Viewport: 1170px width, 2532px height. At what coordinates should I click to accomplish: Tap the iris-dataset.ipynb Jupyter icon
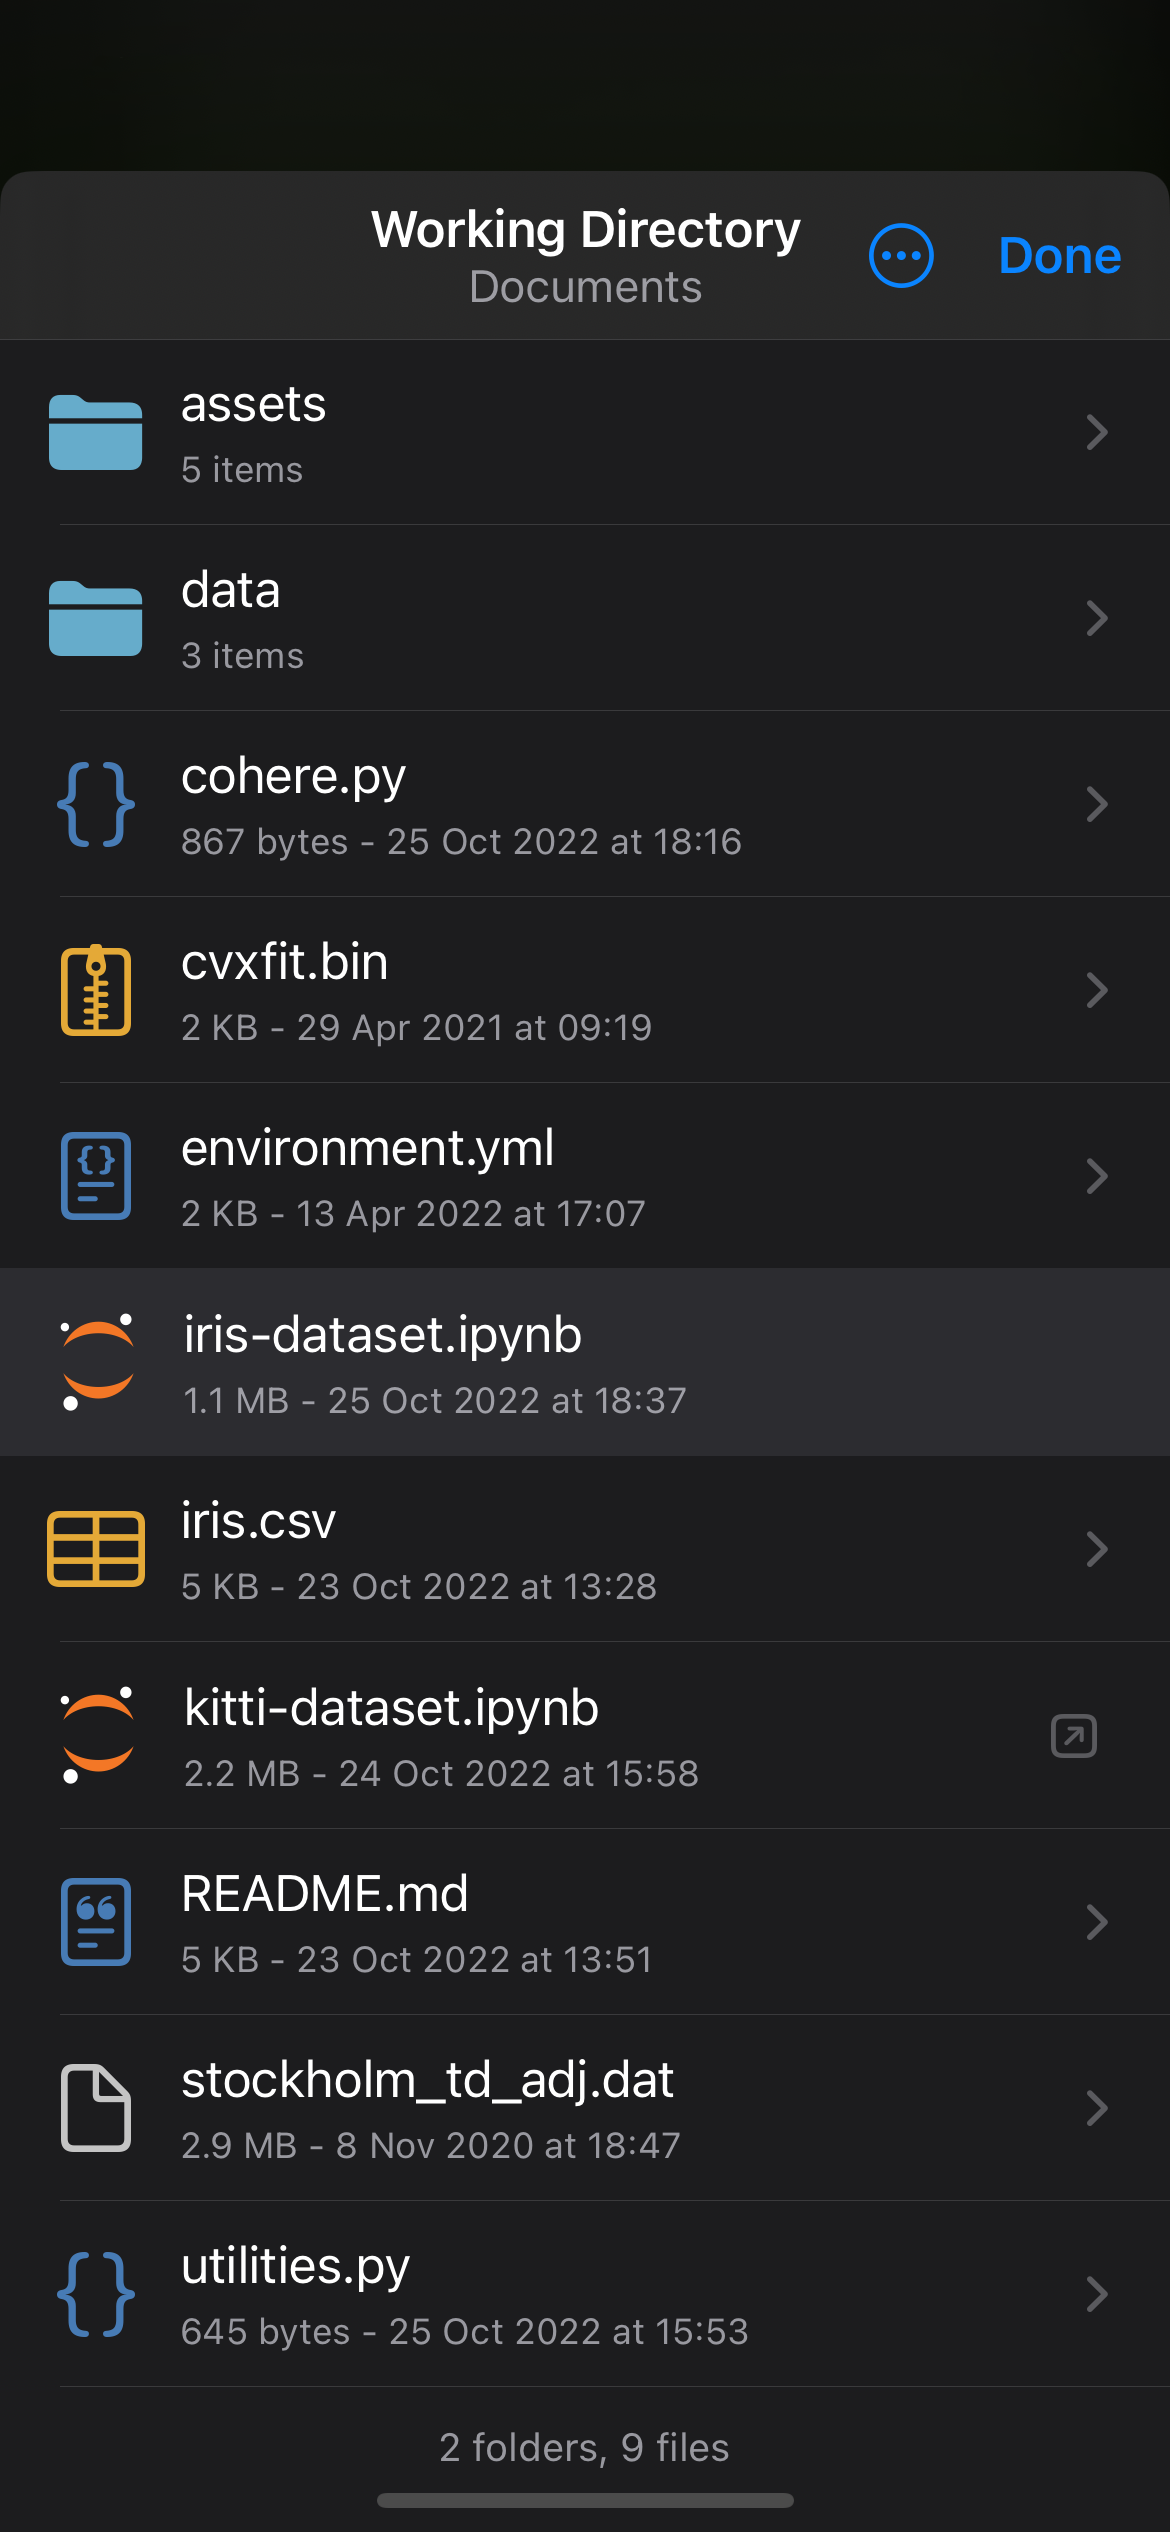[97, 1362]
